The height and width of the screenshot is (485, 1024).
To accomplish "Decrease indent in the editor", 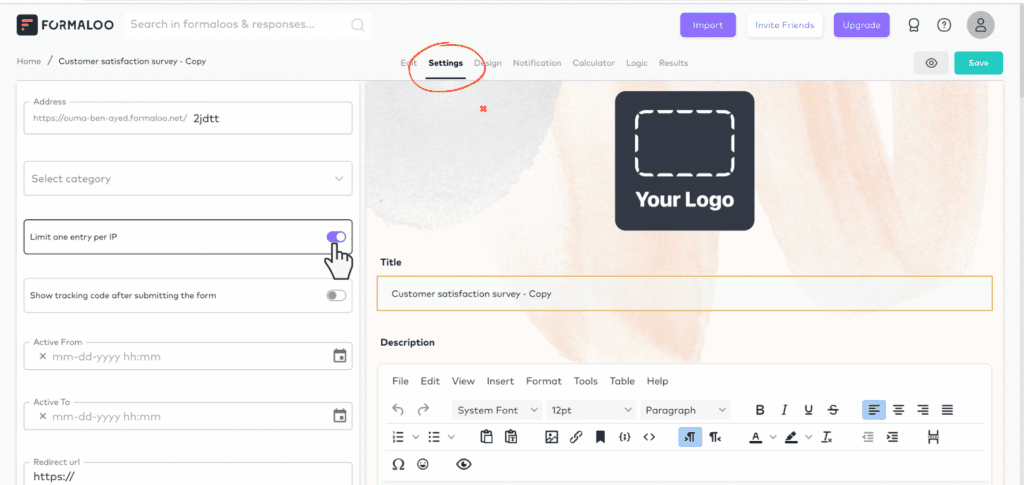I will click(x=868, y=437).
